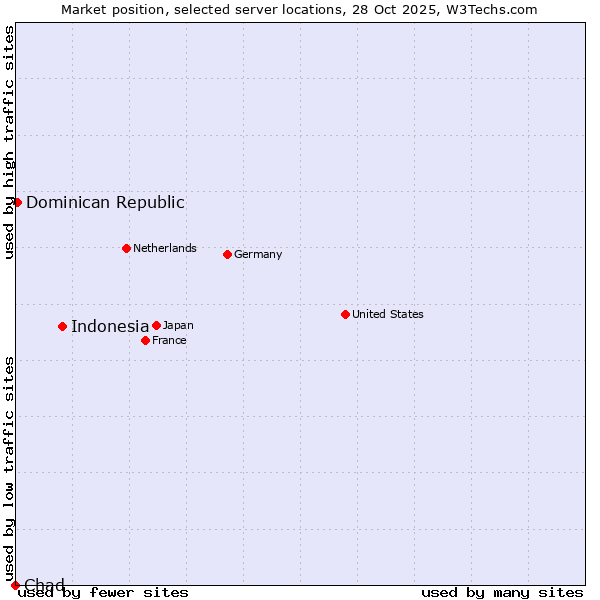
Task: Click the Indonesia text label
Action: (x=110, y=326)
